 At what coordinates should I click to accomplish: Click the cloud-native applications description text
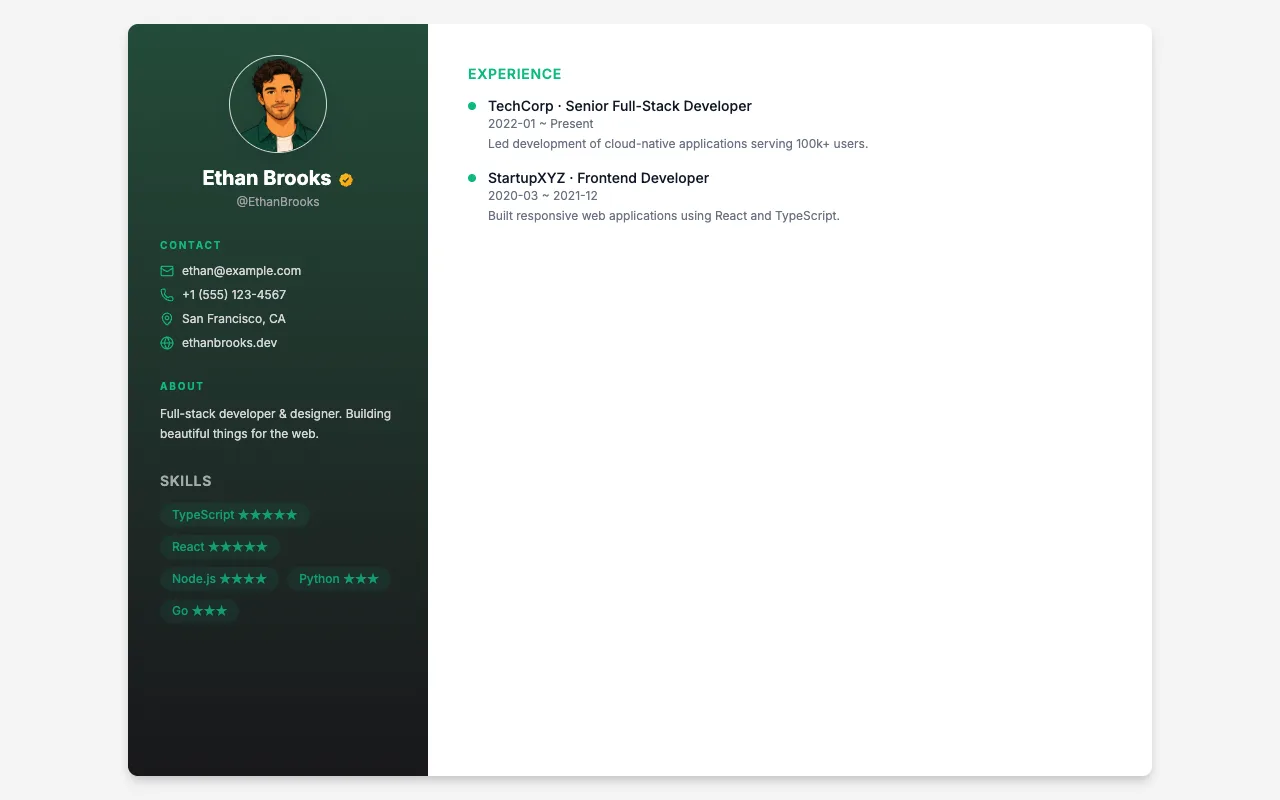tap(678, 144)
